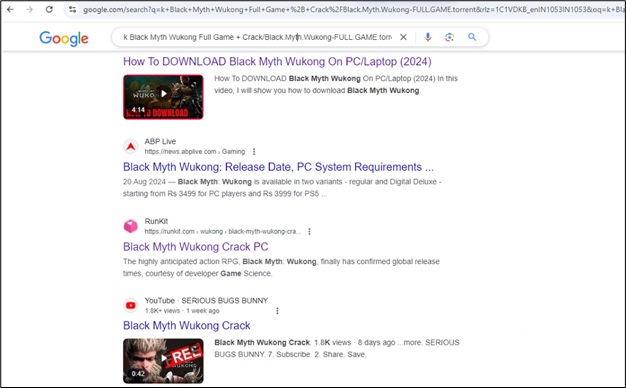Screen dimensions: 626x388
Task: Open Black Myth Wukong Crack PC link
Action: (x=196, y=247)
